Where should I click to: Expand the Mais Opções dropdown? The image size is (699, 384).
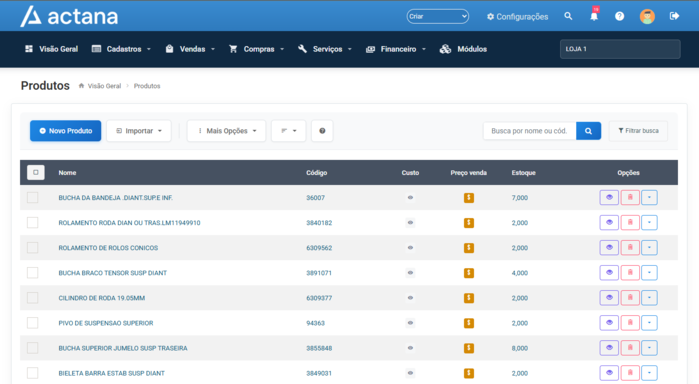click(x=226, y=131)
